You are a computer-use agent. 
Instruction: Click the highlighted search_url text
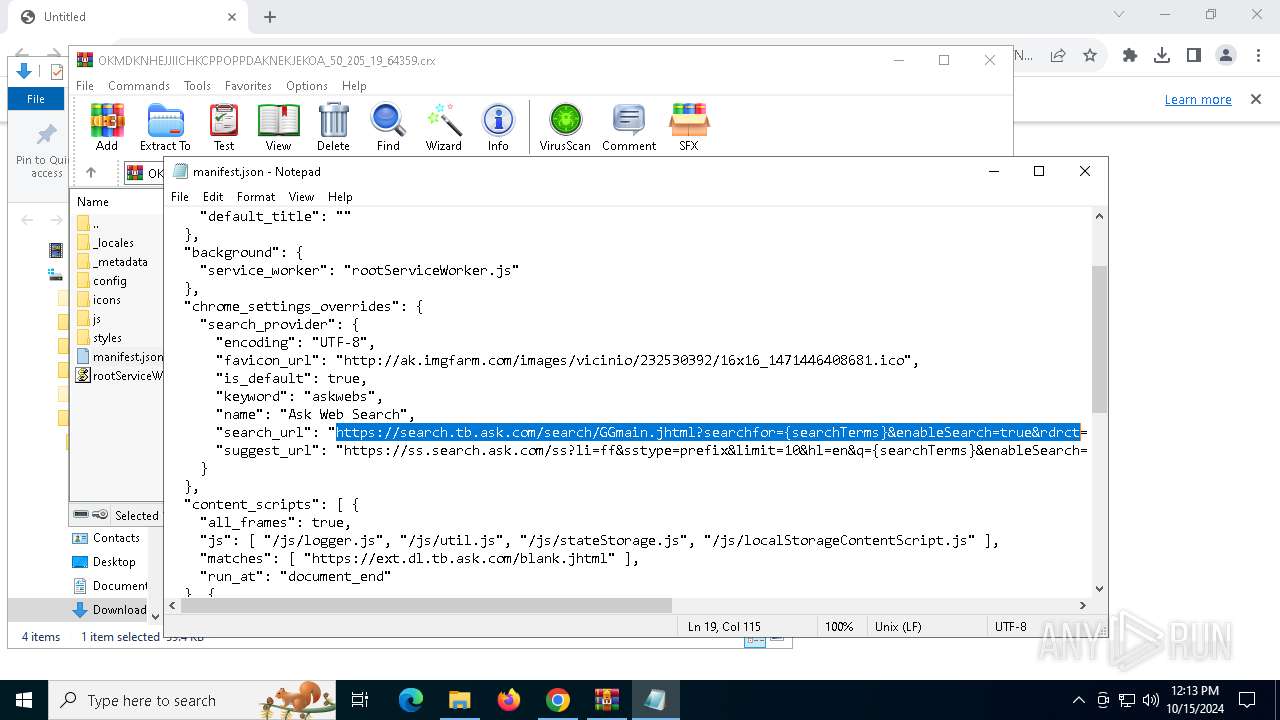click(708, 433)
